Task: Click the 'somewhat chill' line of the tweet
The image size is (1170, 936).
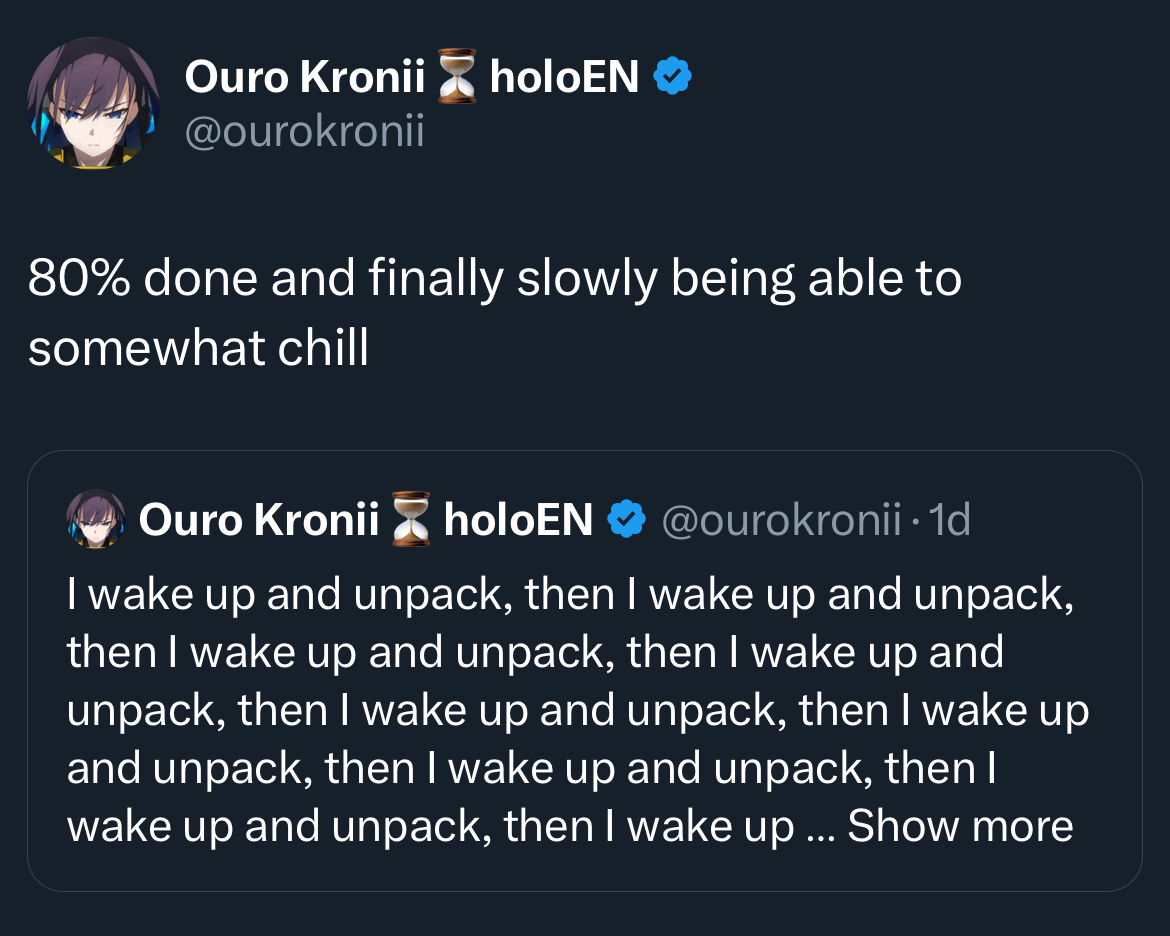Action: tap(198, 348)
